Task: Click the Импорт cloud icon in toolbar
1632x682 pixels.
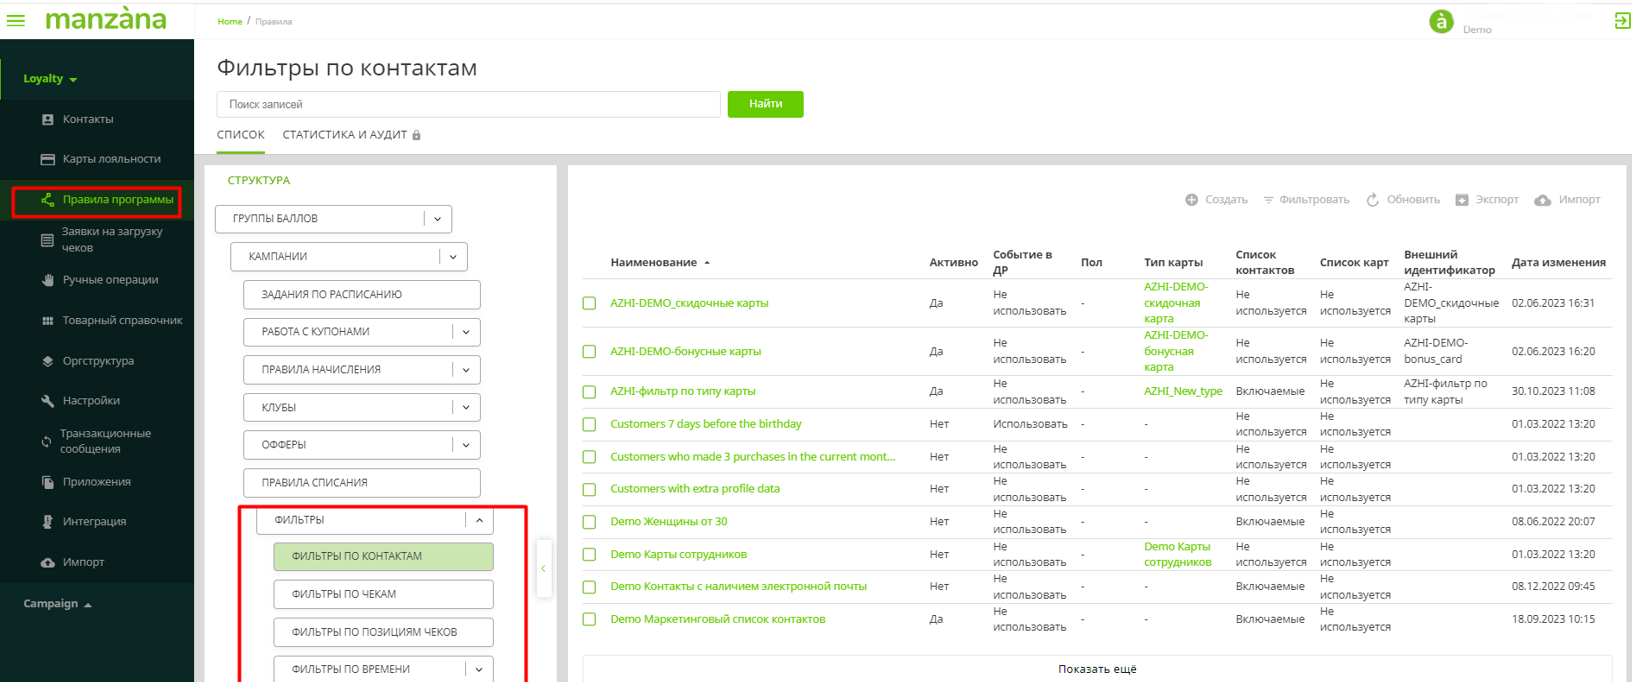Action: 1543,200
